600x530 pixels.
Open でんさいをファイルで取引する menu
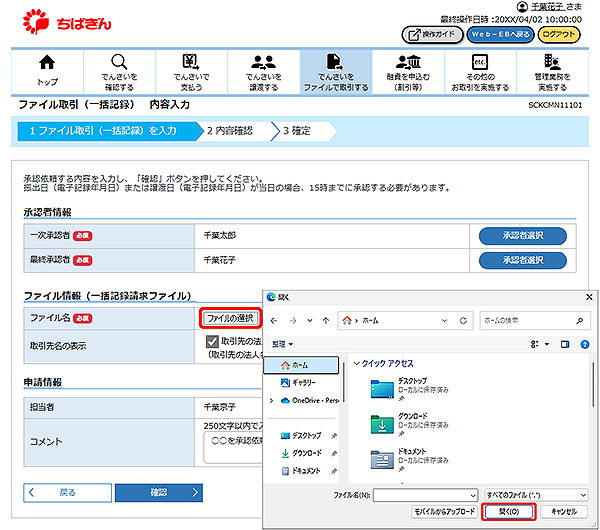coord(336,72)
